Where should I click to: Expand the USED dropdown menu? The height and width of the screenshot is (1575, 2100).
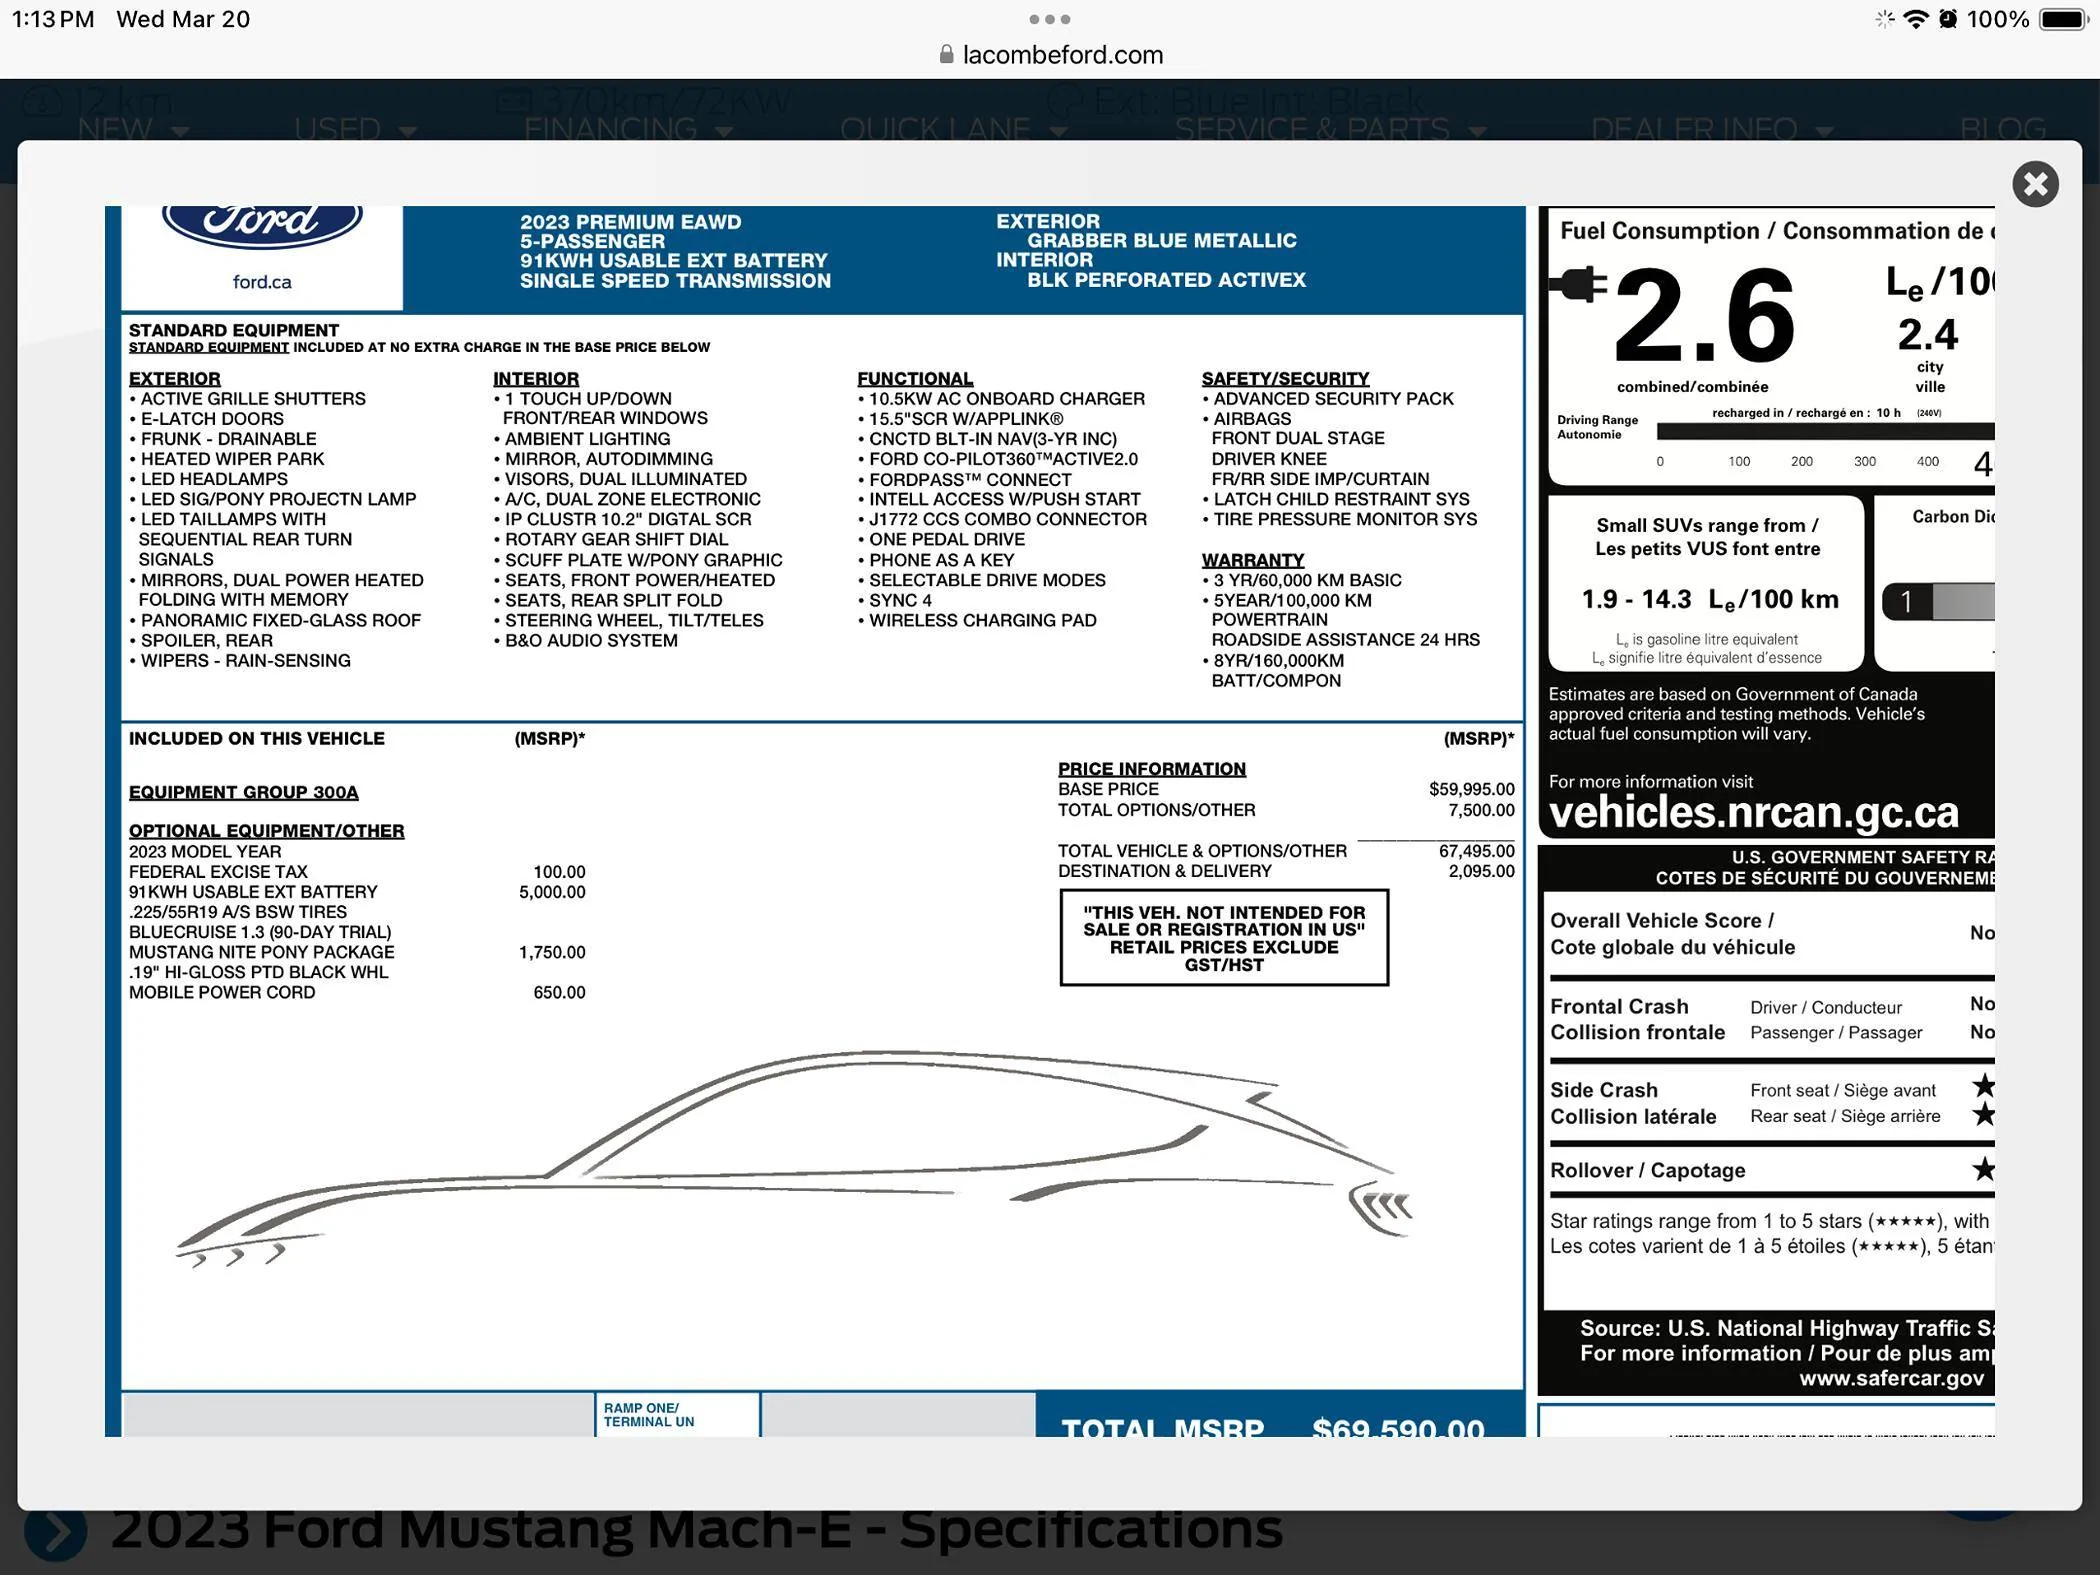coord(355,130)
